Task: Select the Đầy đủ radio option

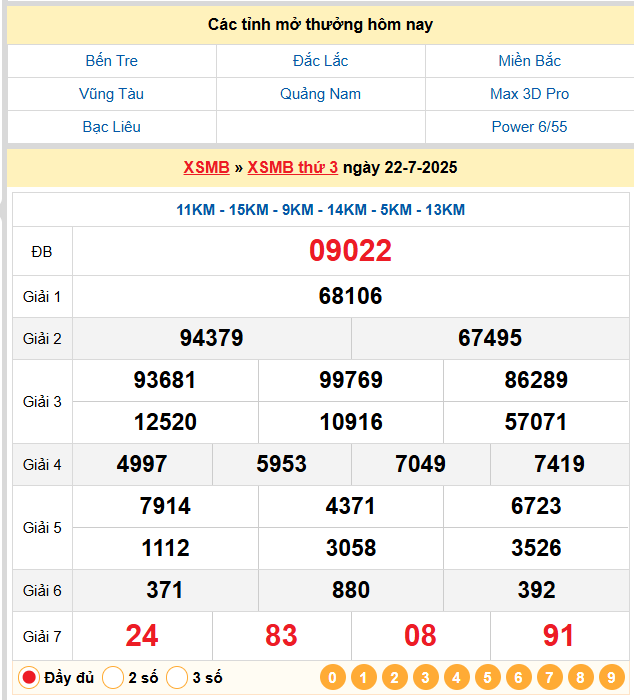Action: (29, 678)
